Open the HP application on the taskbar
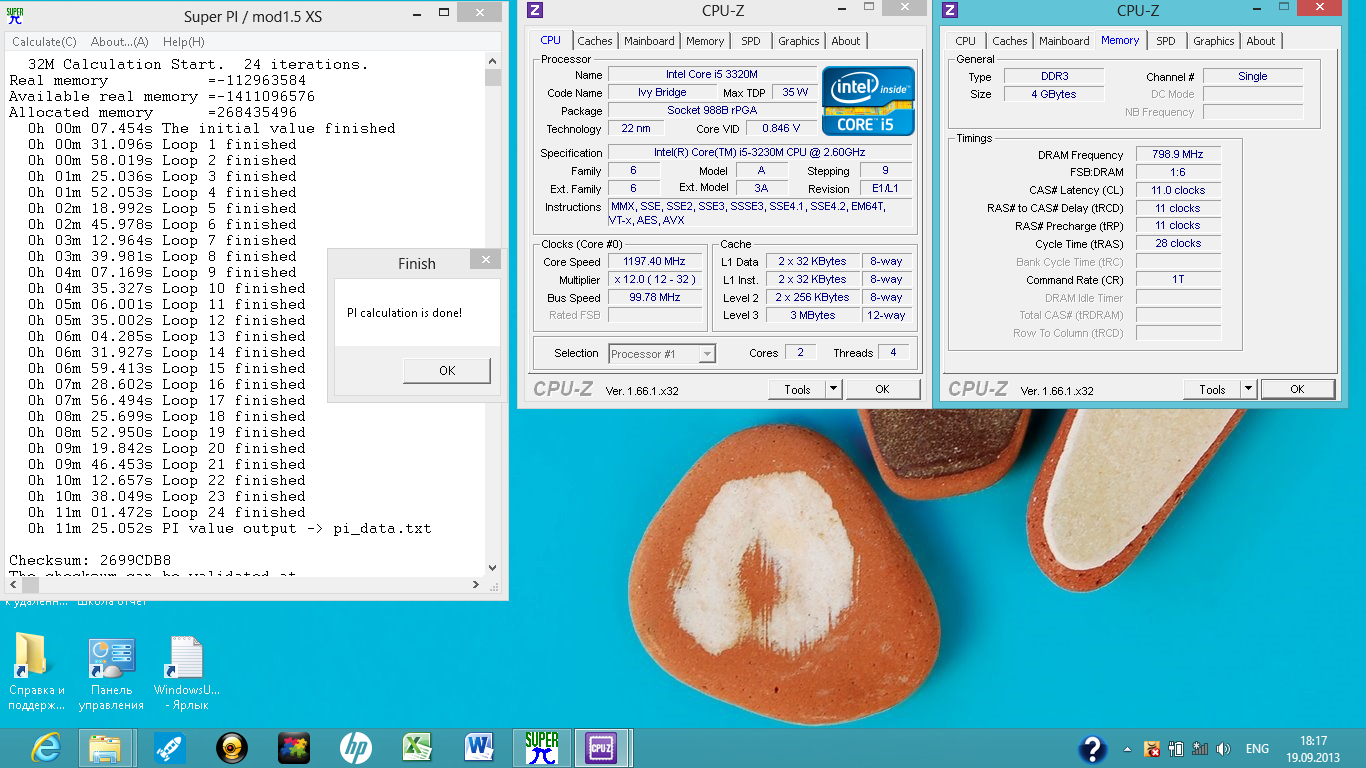 click(x=356, y=748)
